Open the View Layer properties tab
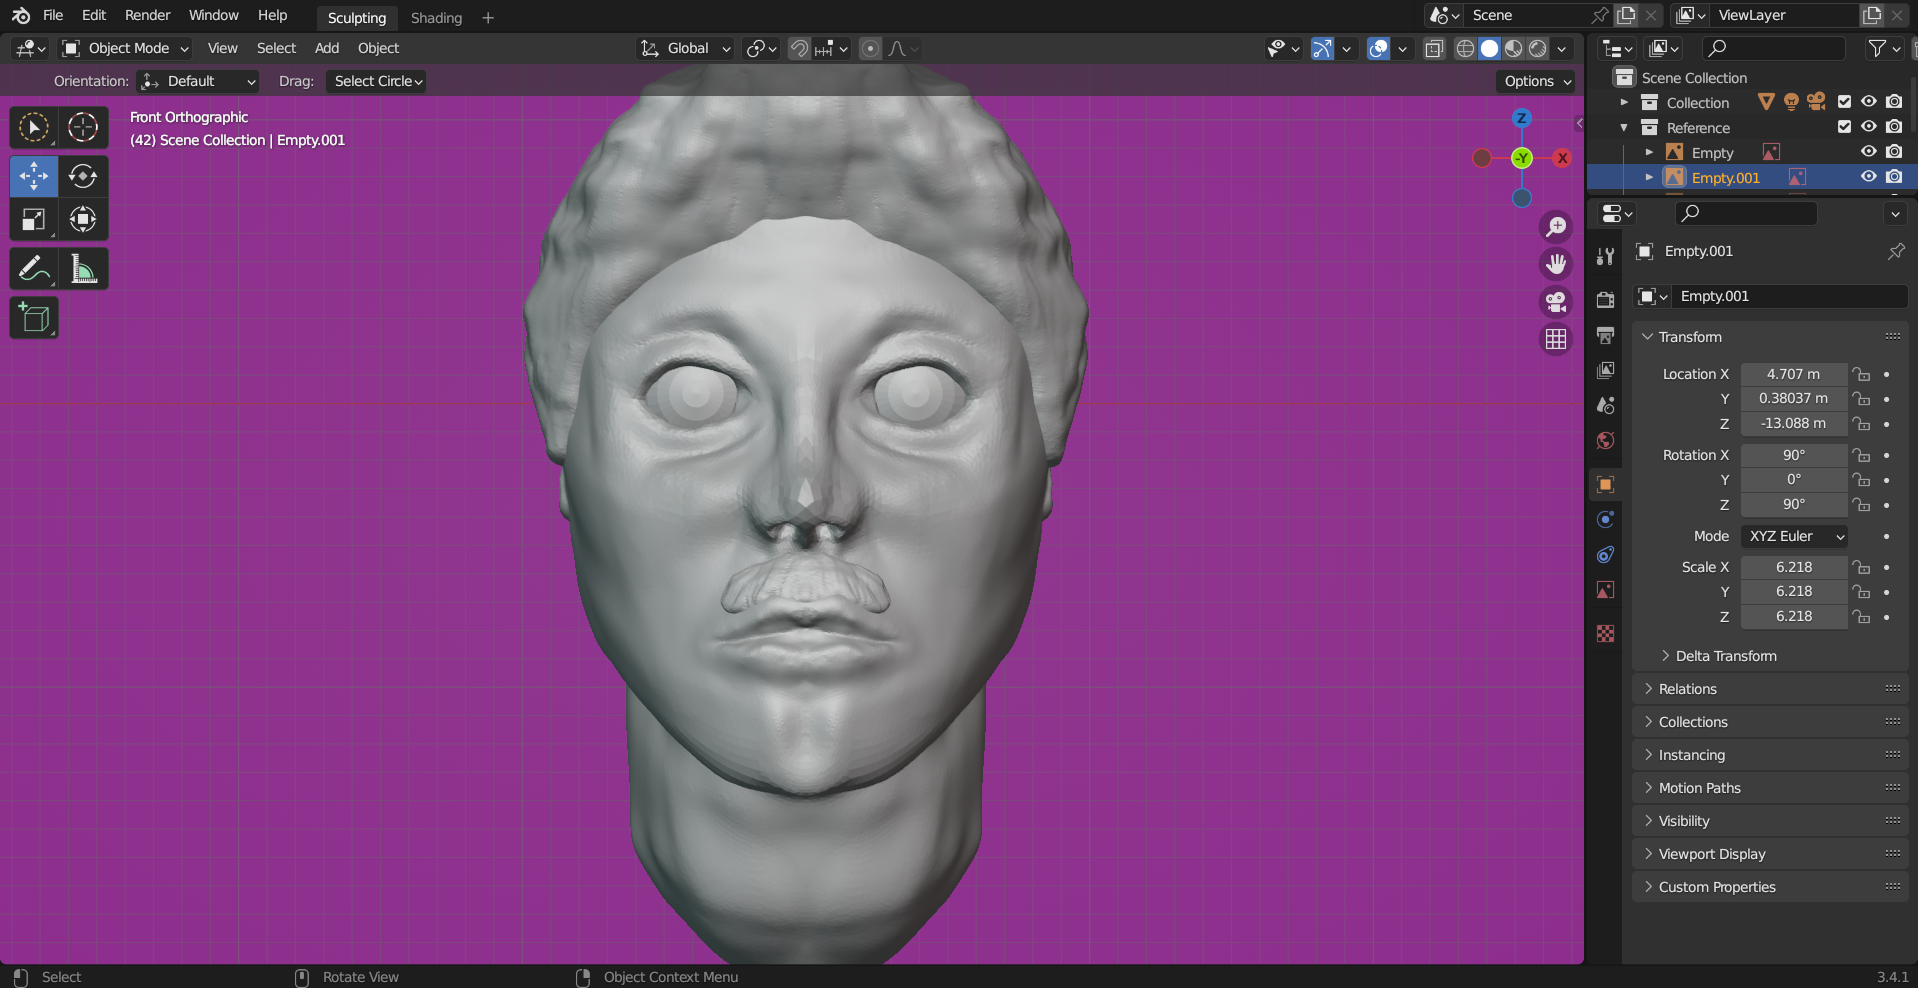 pyautogui.click(x=1605, y=370)
